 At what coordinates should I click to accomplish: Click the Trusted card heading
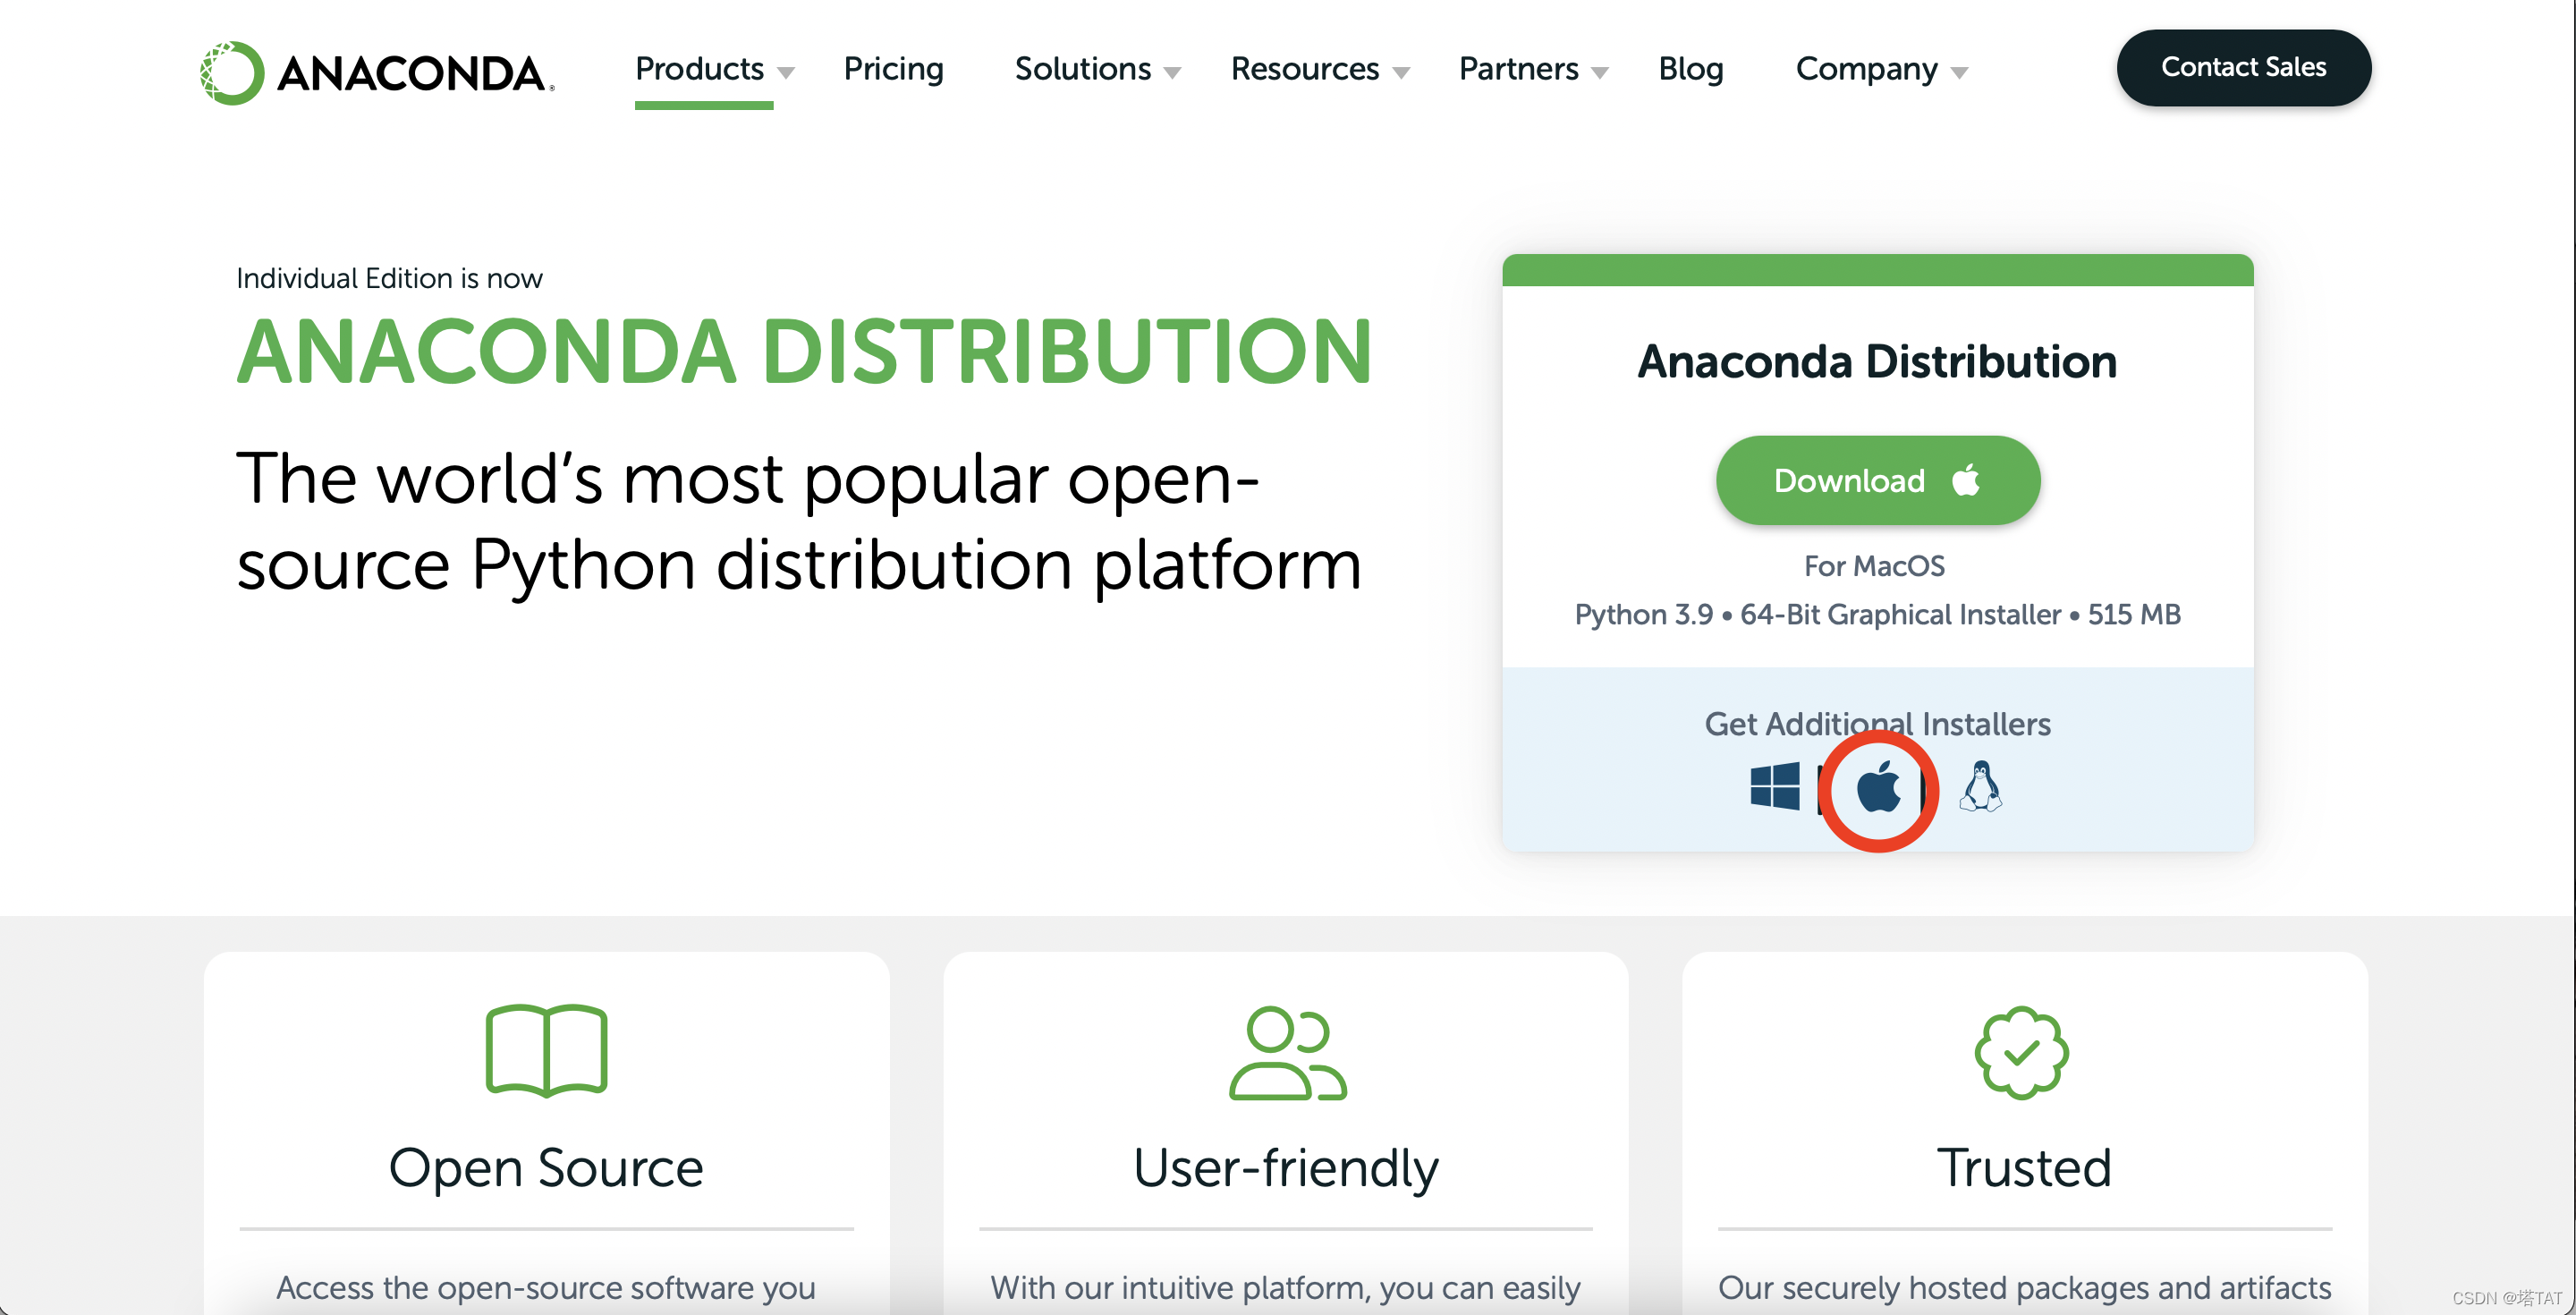(x=2024, y=1168)
